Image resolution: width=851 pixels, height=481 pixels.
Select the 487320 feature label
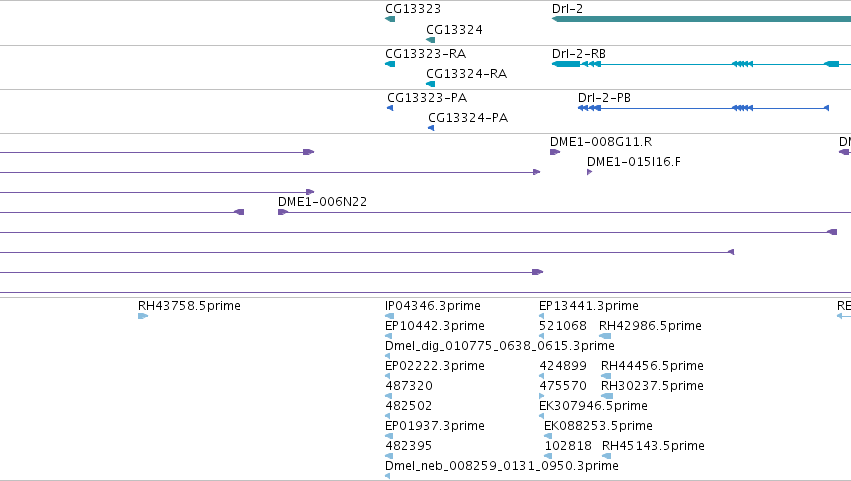coord(409,386)
